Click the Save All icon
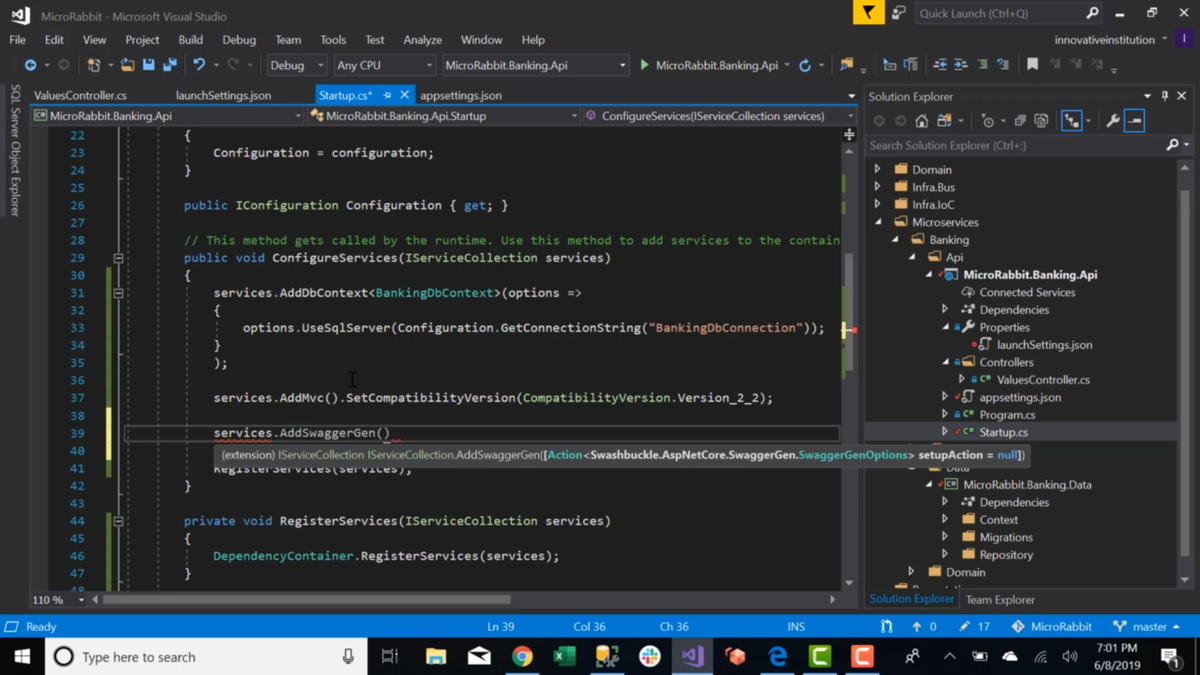This screenshot has height=675, width=1200. pyautogui.click(x=170, y=65)
